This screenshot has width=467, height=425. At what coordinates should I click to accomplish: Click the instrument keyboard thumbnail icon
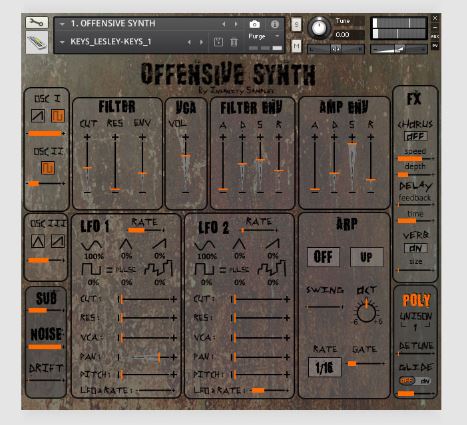(37, 42)
